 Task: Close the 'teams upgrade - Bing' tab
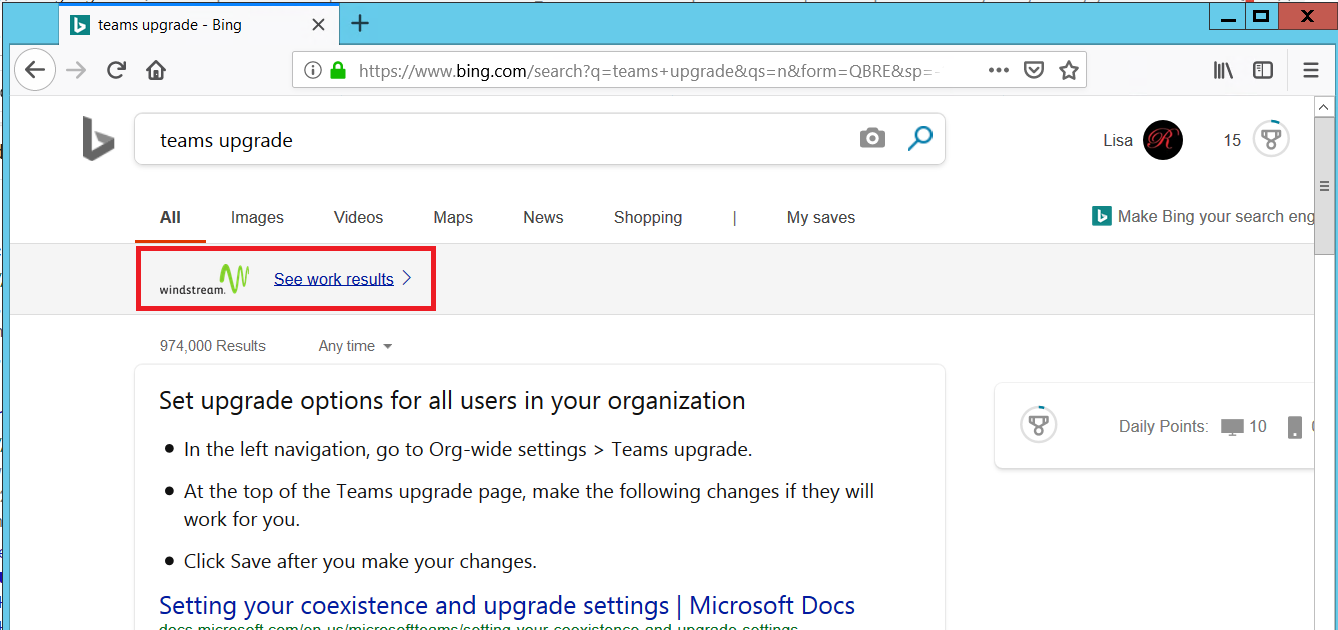click(x=318, y=25)
